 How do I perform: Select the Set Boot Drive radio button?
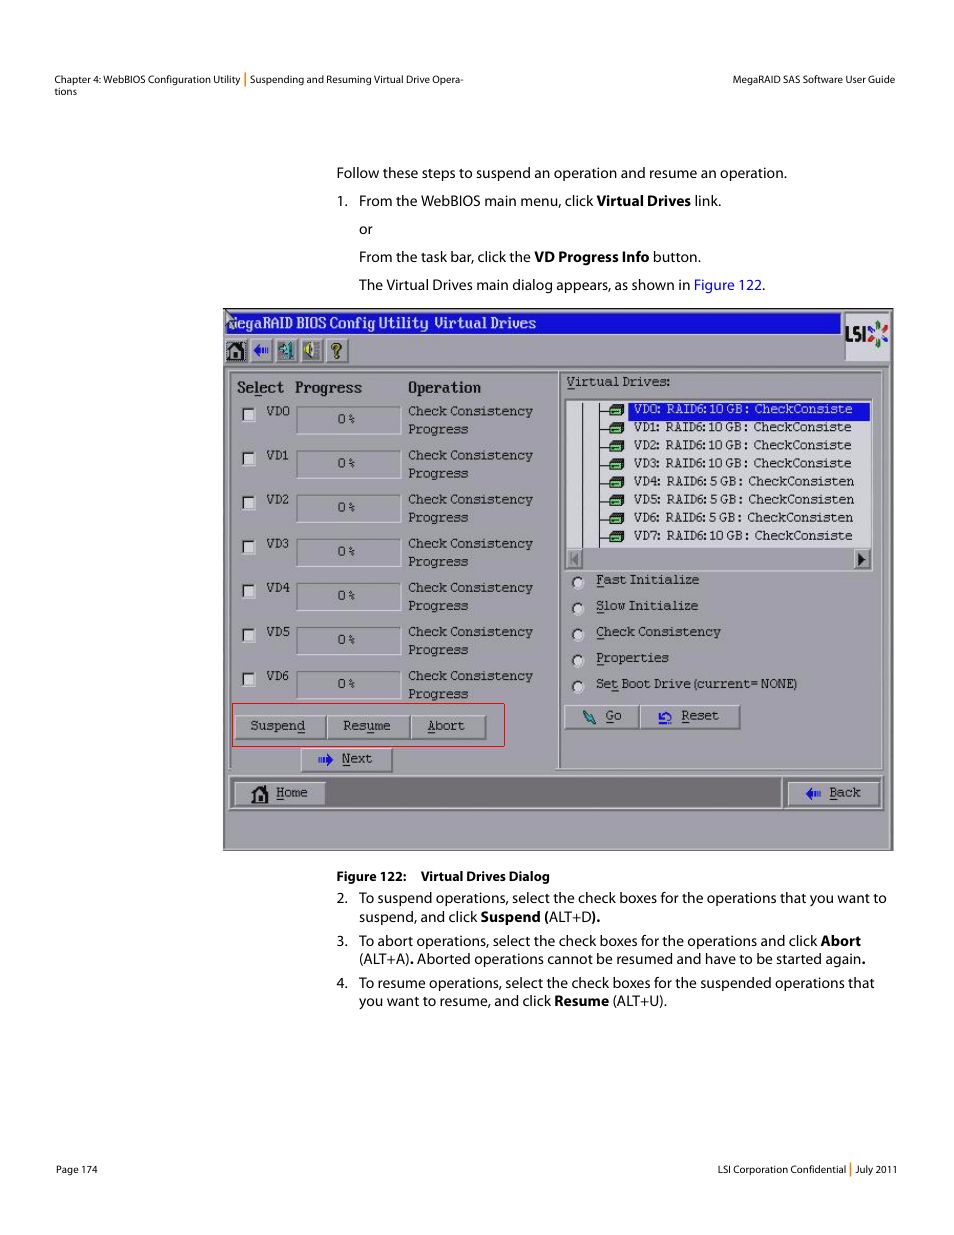[x=577, y=686]
